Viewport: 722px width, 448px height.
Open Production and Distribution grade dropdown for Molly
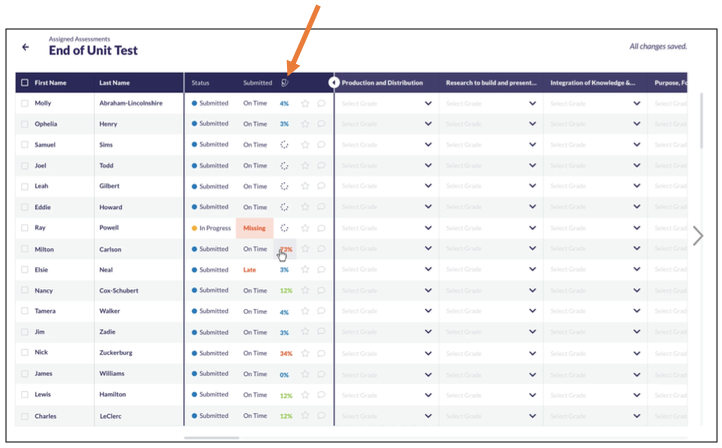click(428, 103)
